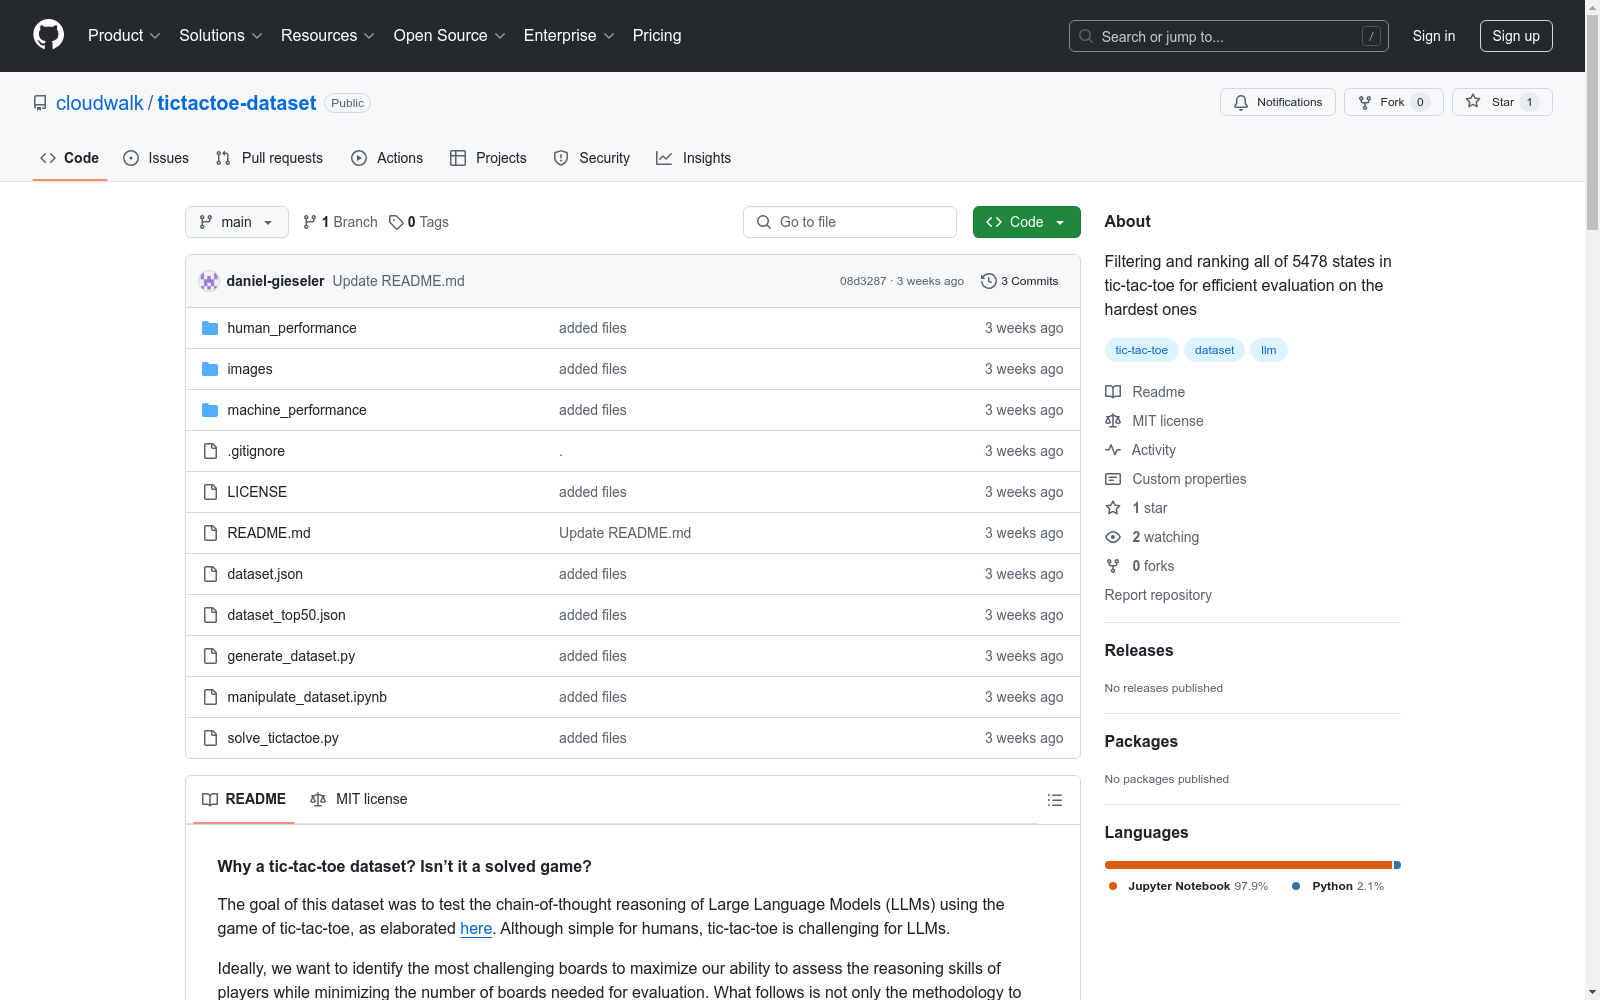
Task: Click the tictactoe-dataset repository name
Action: tap(237, 103)
